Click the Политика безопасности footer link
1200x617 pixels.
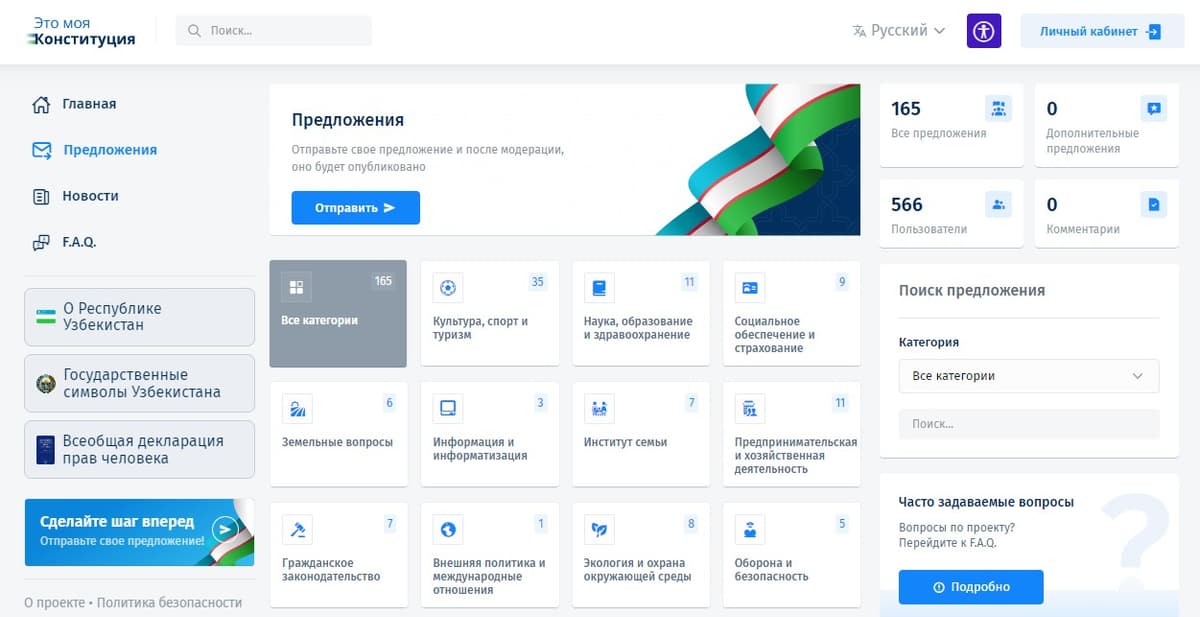point(170,603)
